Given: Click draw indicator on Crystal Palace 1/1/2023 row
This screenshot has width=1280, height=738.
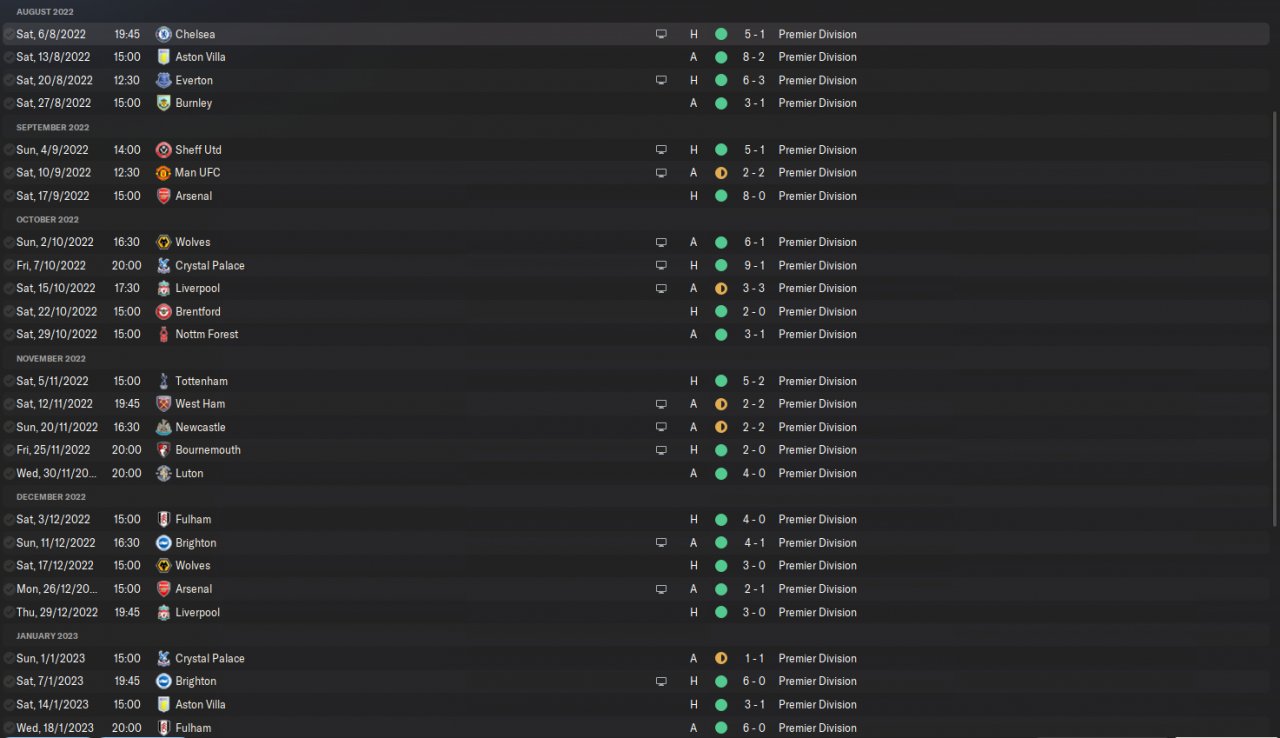Looking at the screenshot, I should (x=721, y=658).
